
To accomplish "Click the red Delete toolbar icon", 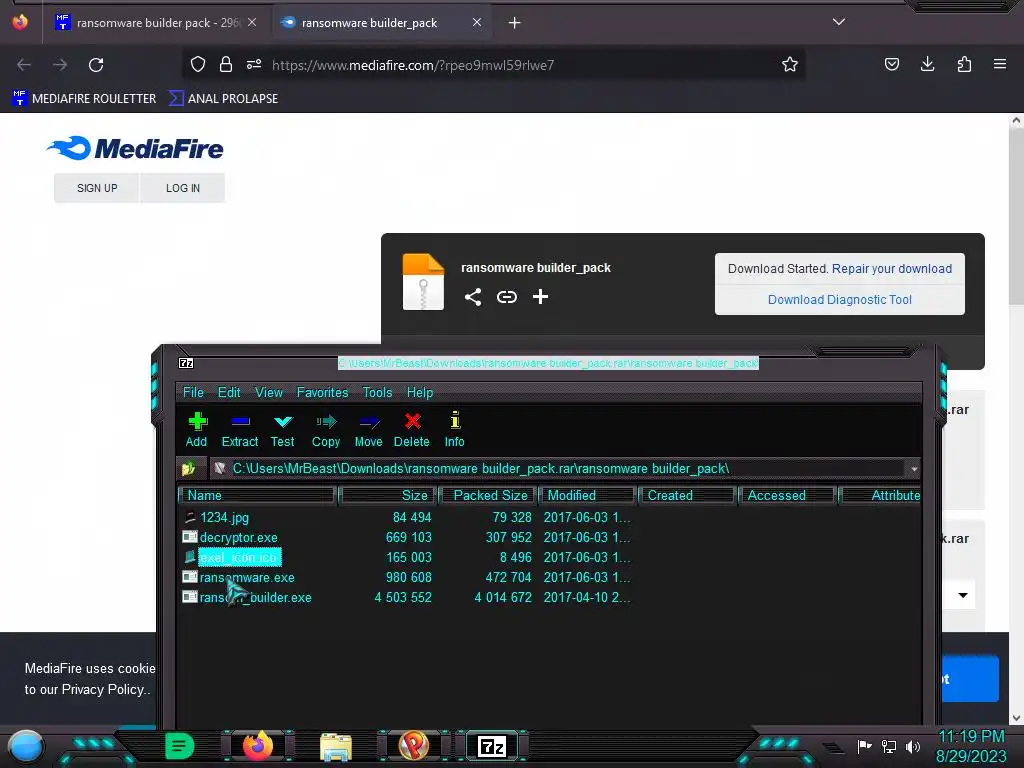I will [x=412, y=421].
